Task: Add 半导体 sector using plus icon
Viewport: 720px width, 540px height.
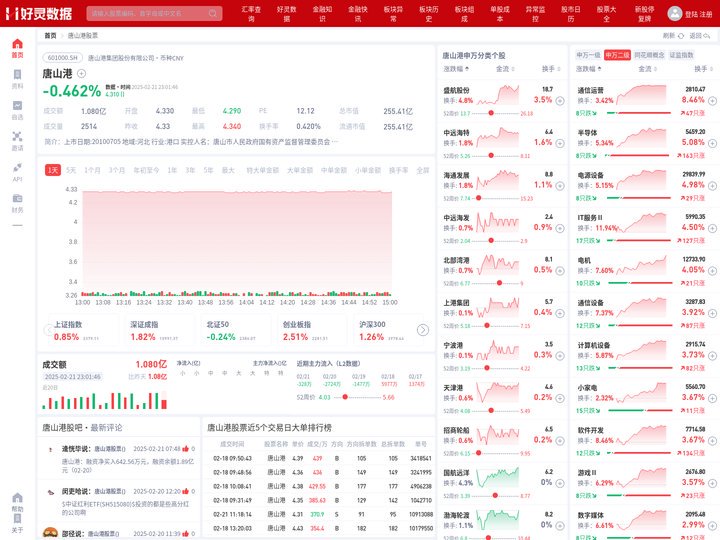Action: pyautogui.click(x=712, y=143)
